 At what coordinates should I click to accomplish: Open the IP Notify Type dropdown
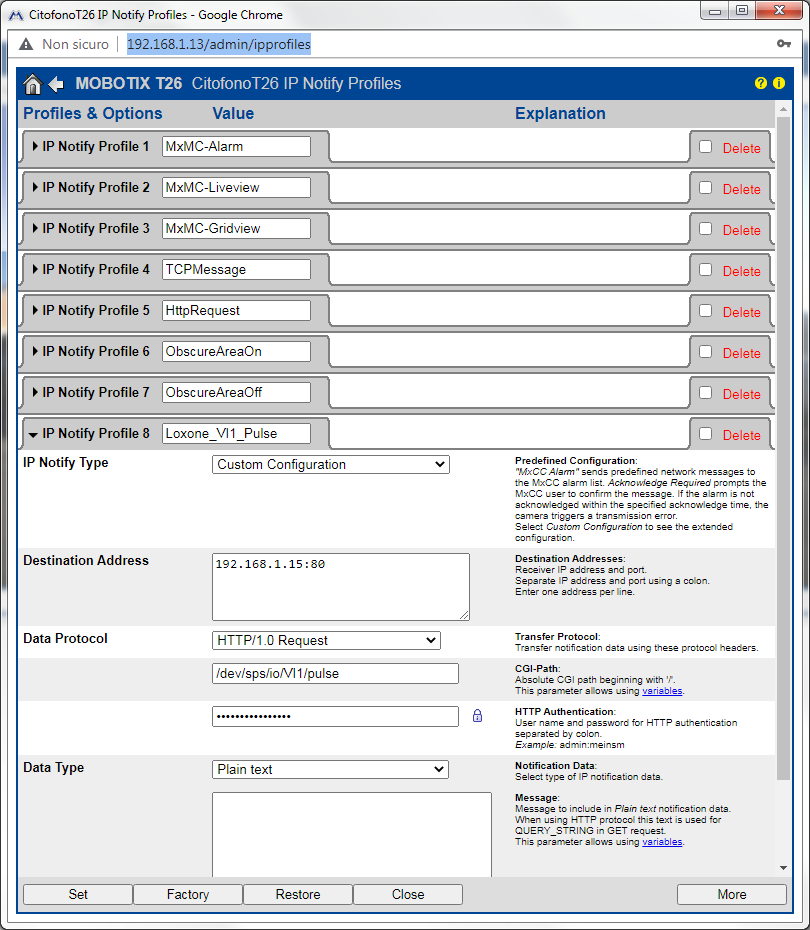pos(330,464)
